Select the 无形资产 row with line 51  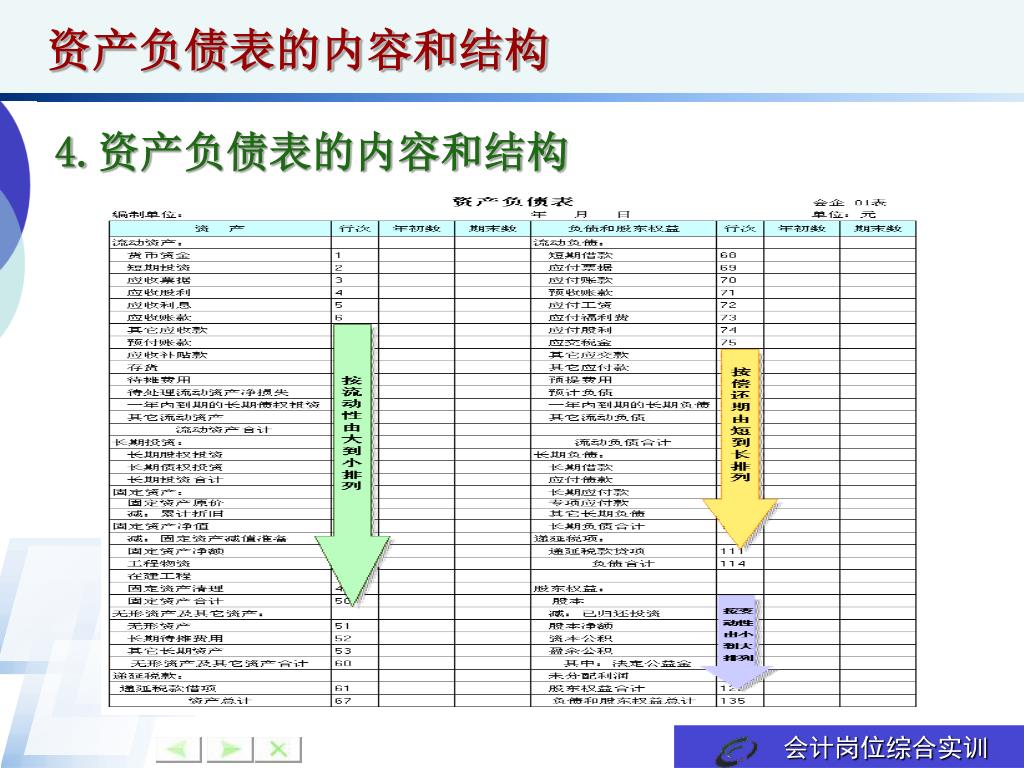159,626
